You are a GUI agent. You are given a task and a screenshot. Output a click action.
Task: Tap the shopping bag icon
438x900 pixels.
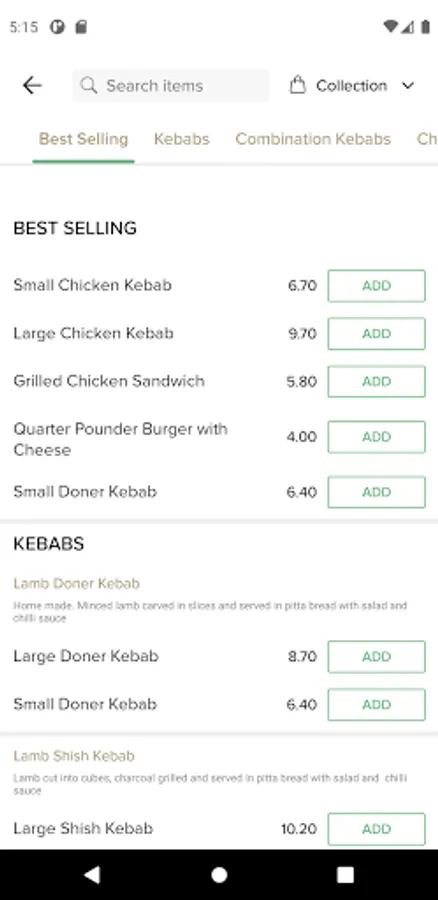(297, 86)
